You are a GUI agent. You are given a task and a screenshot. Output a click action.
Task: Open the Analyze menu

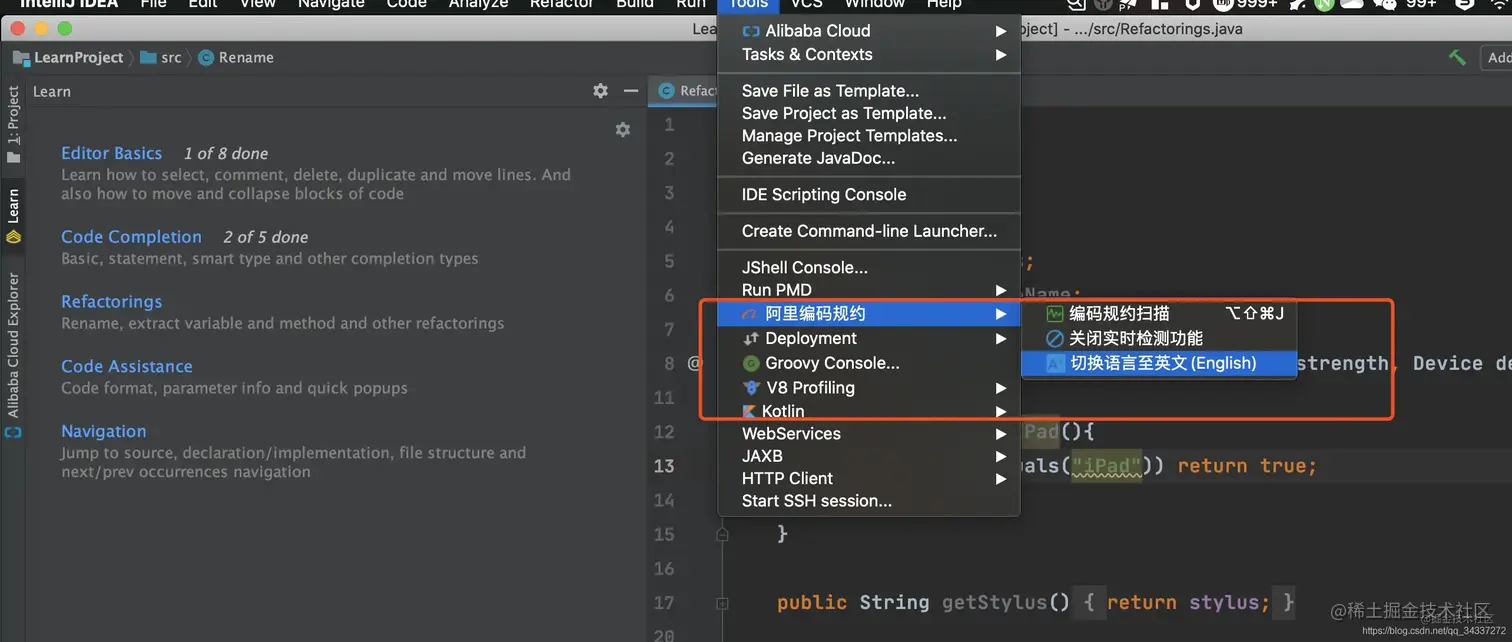tap(478, 4)
